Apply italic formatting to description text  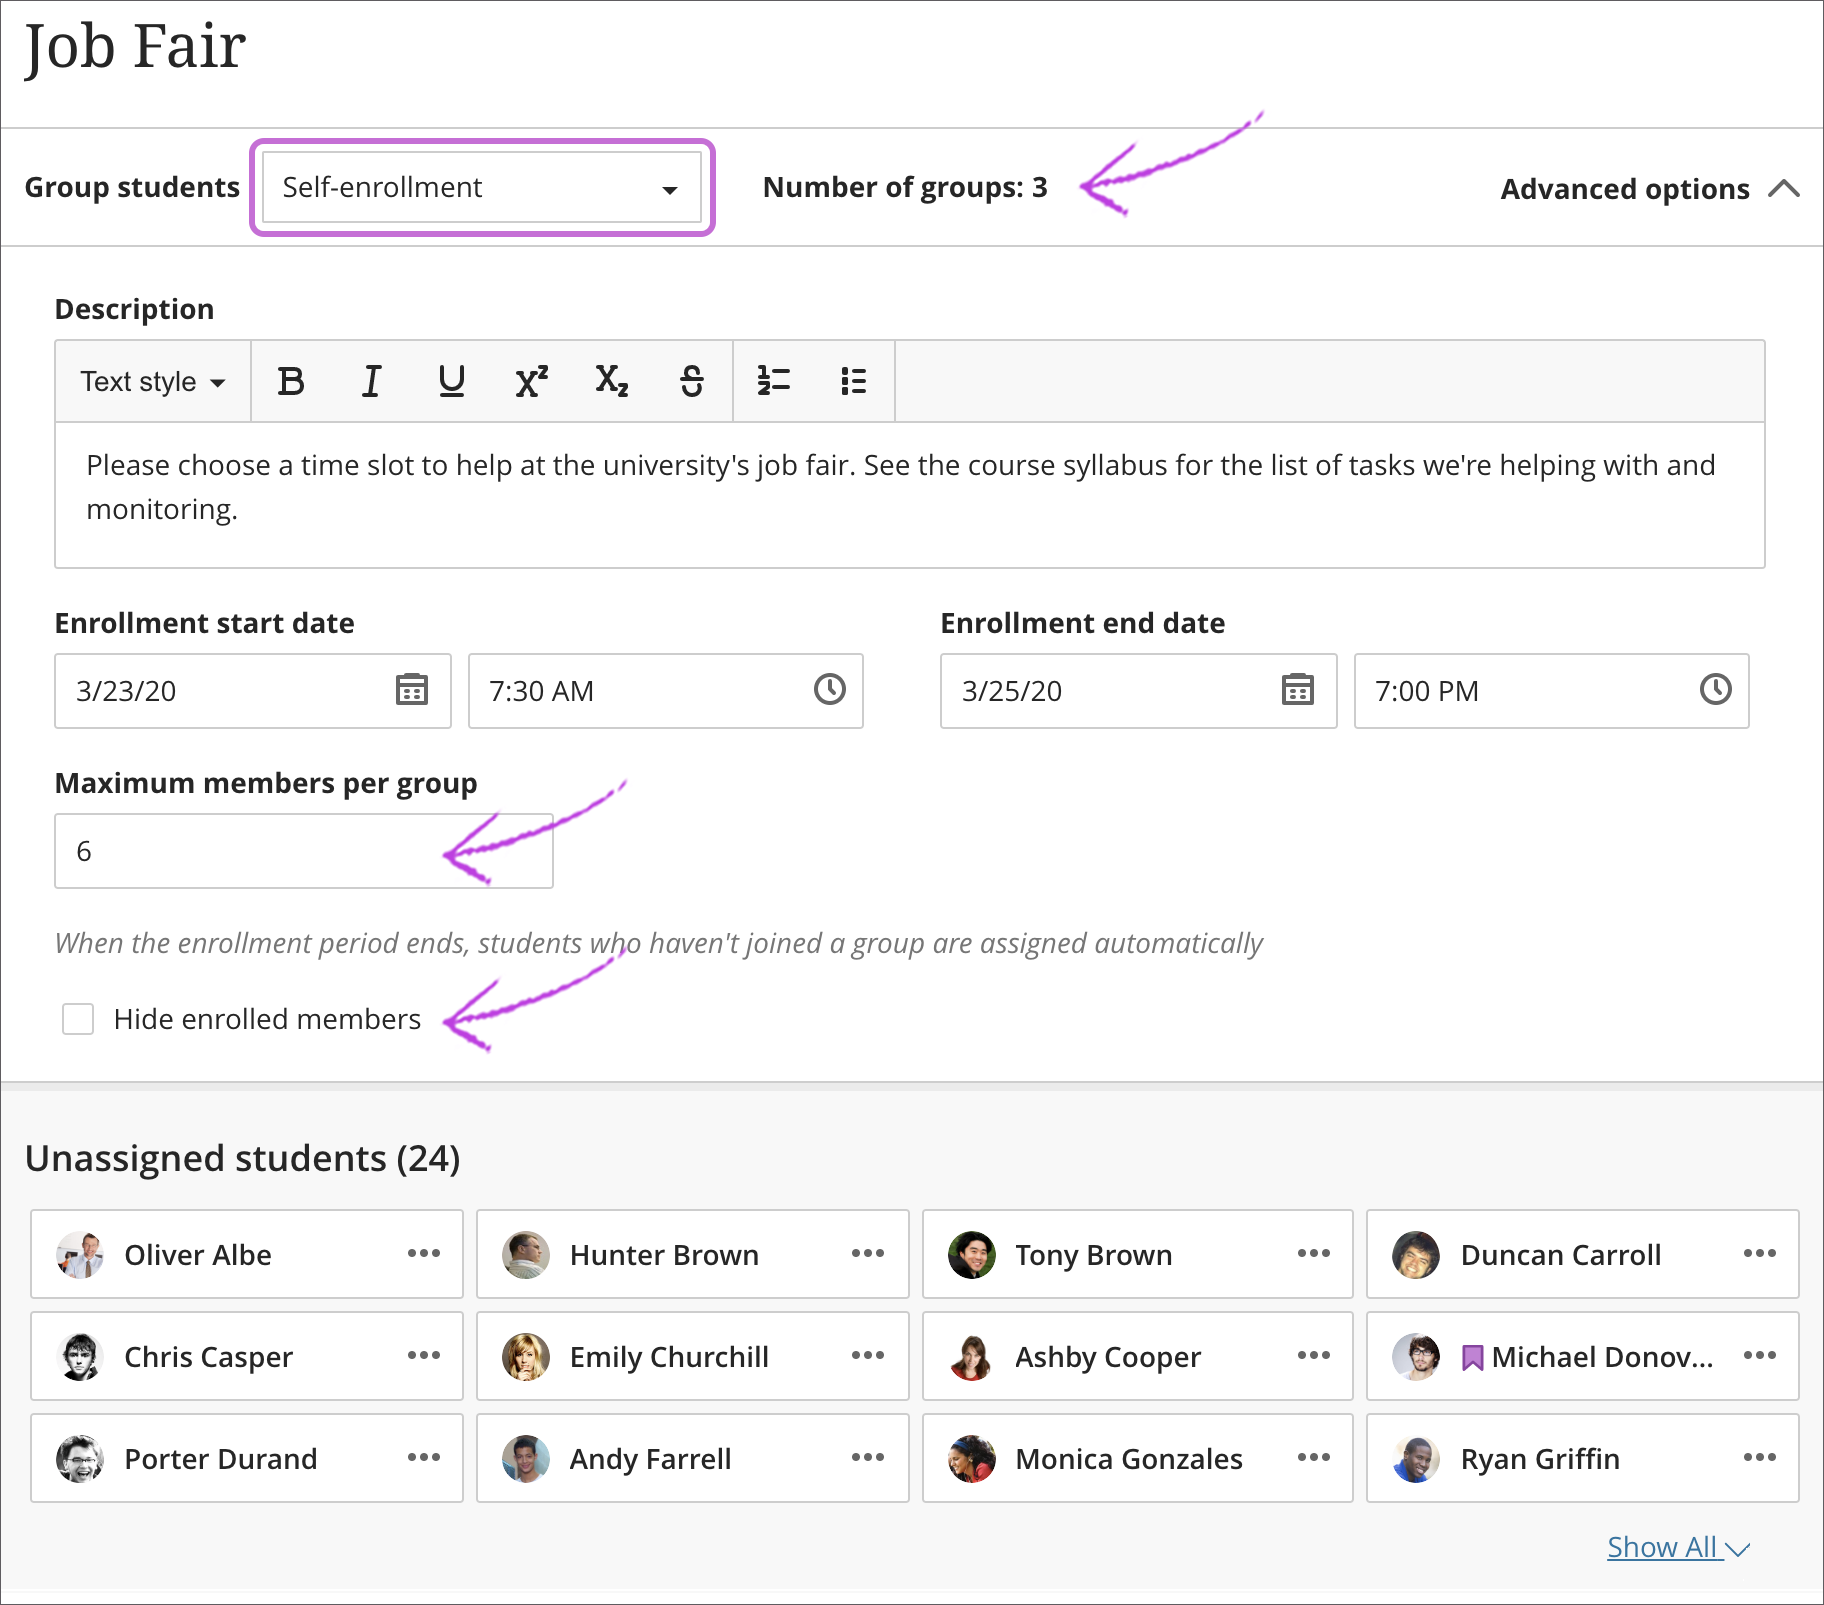371,381
